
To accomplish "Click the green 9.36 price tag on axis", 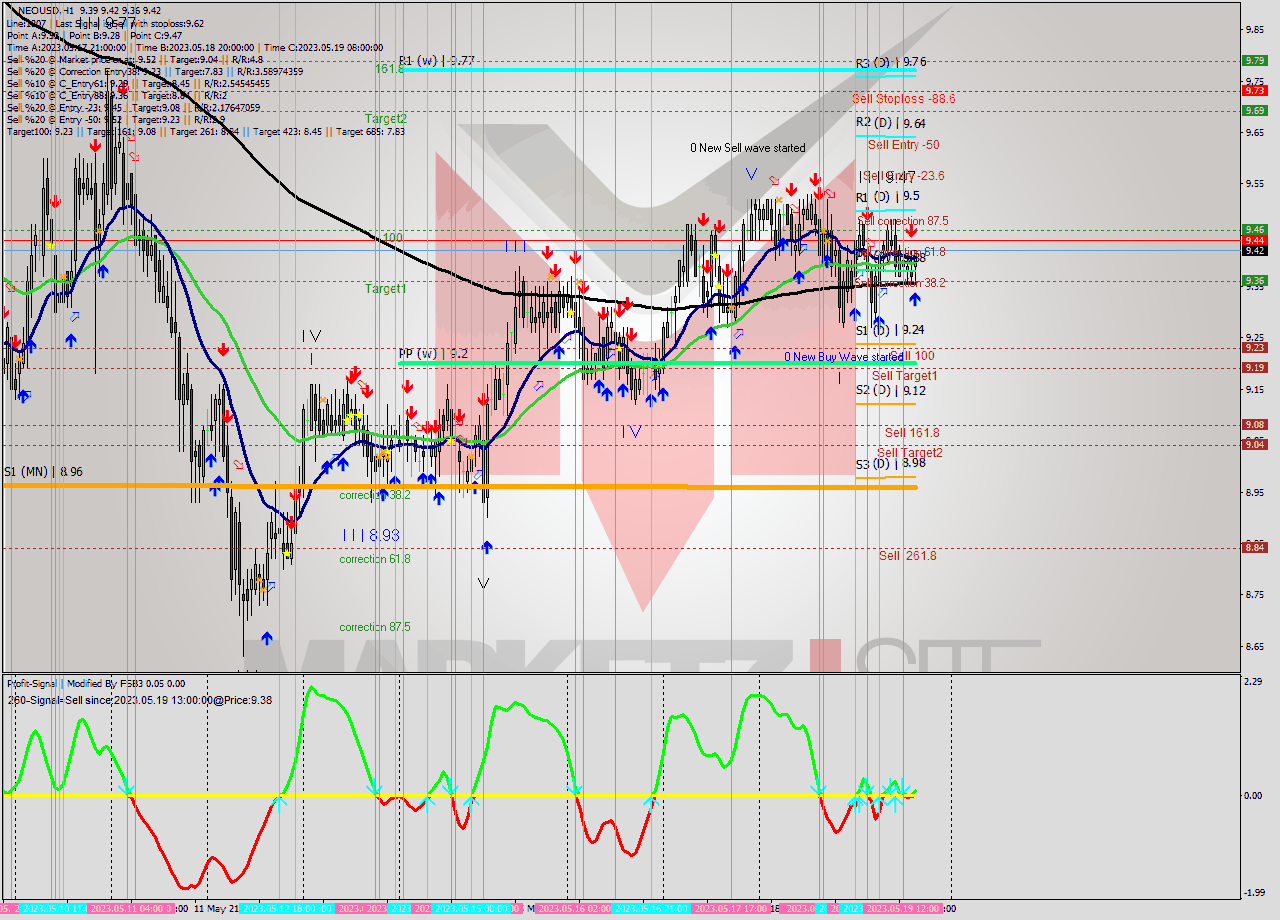I will [x=1255, y=281].
